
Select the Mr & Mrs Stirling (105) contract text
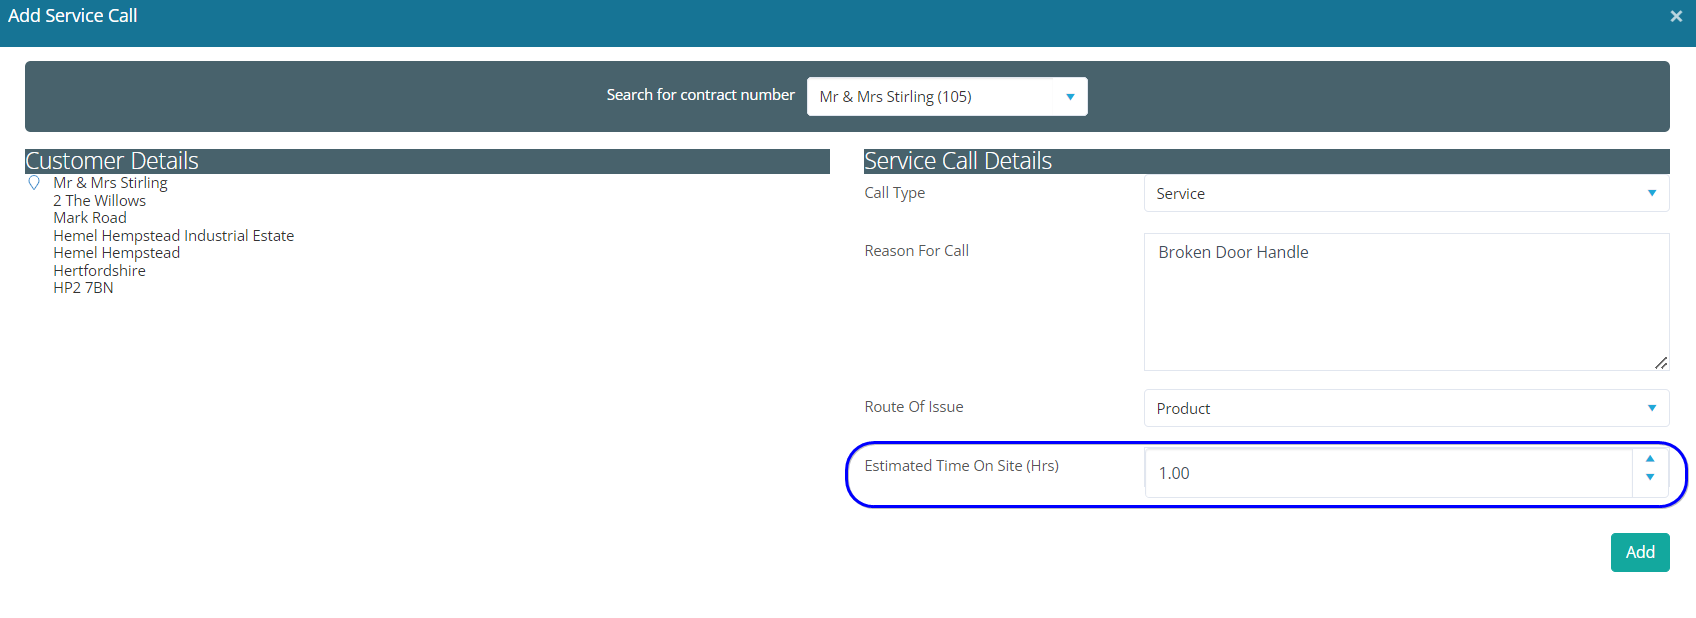click(x=895, y=97)
